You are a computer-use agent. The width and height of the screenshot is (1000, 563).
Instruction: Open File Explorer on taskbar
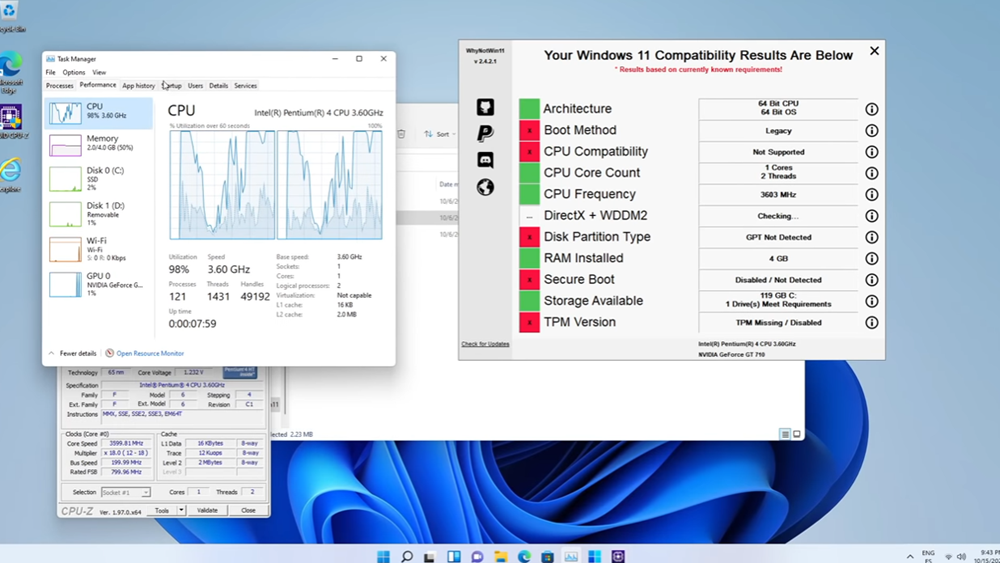coord(501,556)
